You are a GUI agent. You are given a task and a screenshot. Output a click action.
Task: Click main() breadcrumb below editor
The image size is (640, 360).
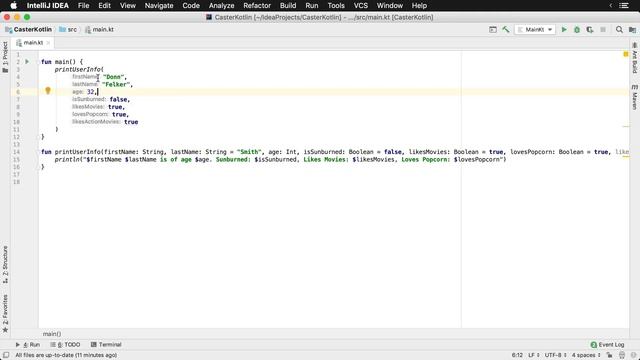click(x=52, y=334)
